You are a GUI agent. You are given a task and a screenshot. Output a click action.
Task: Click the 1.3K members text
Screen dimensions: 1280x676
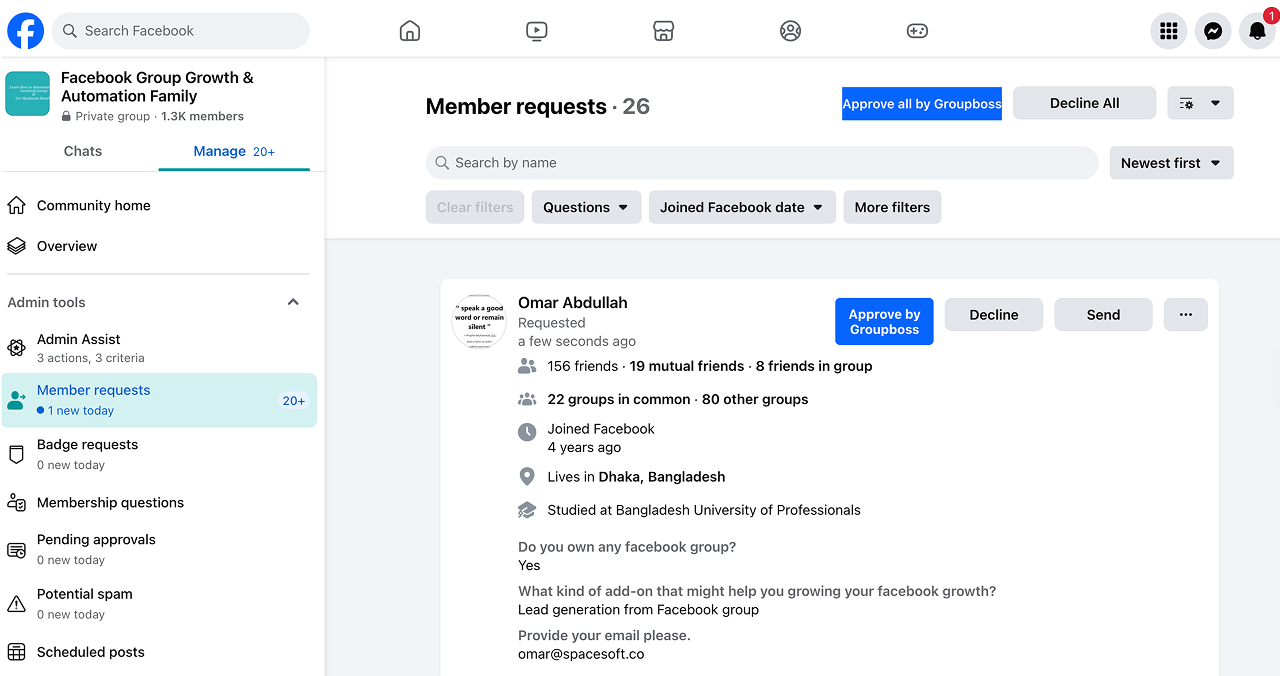pos(202,116)
